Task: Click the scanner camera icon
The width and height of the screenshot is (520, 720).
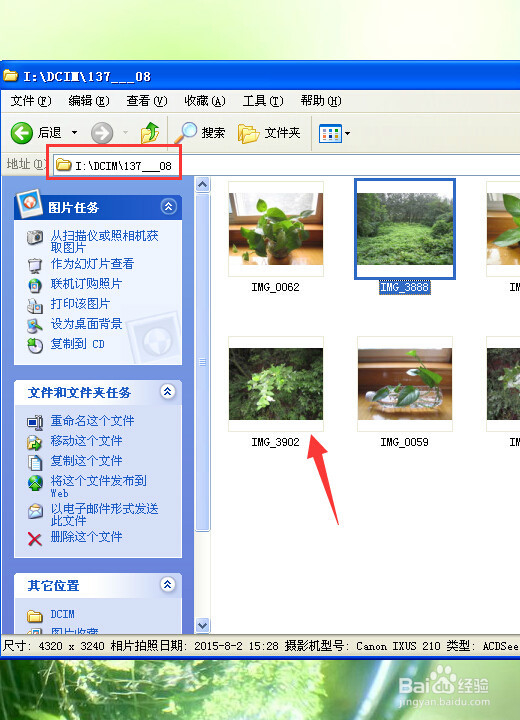Action: [35, 237]
